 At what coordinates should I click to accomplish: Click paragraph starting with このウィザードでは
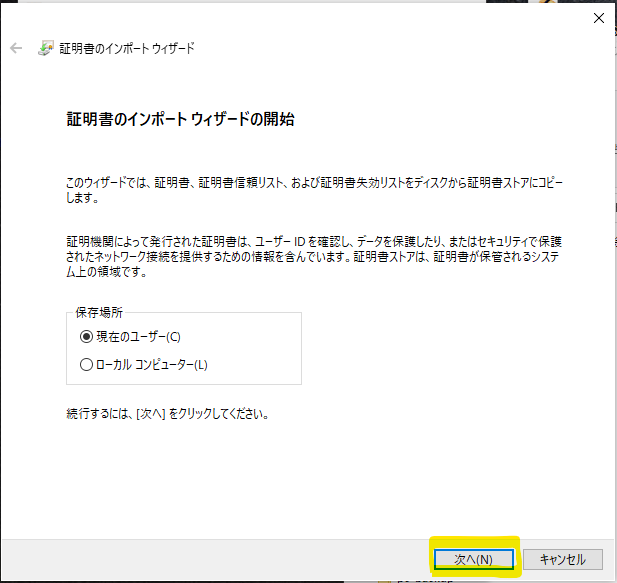(x=314, y=190)
